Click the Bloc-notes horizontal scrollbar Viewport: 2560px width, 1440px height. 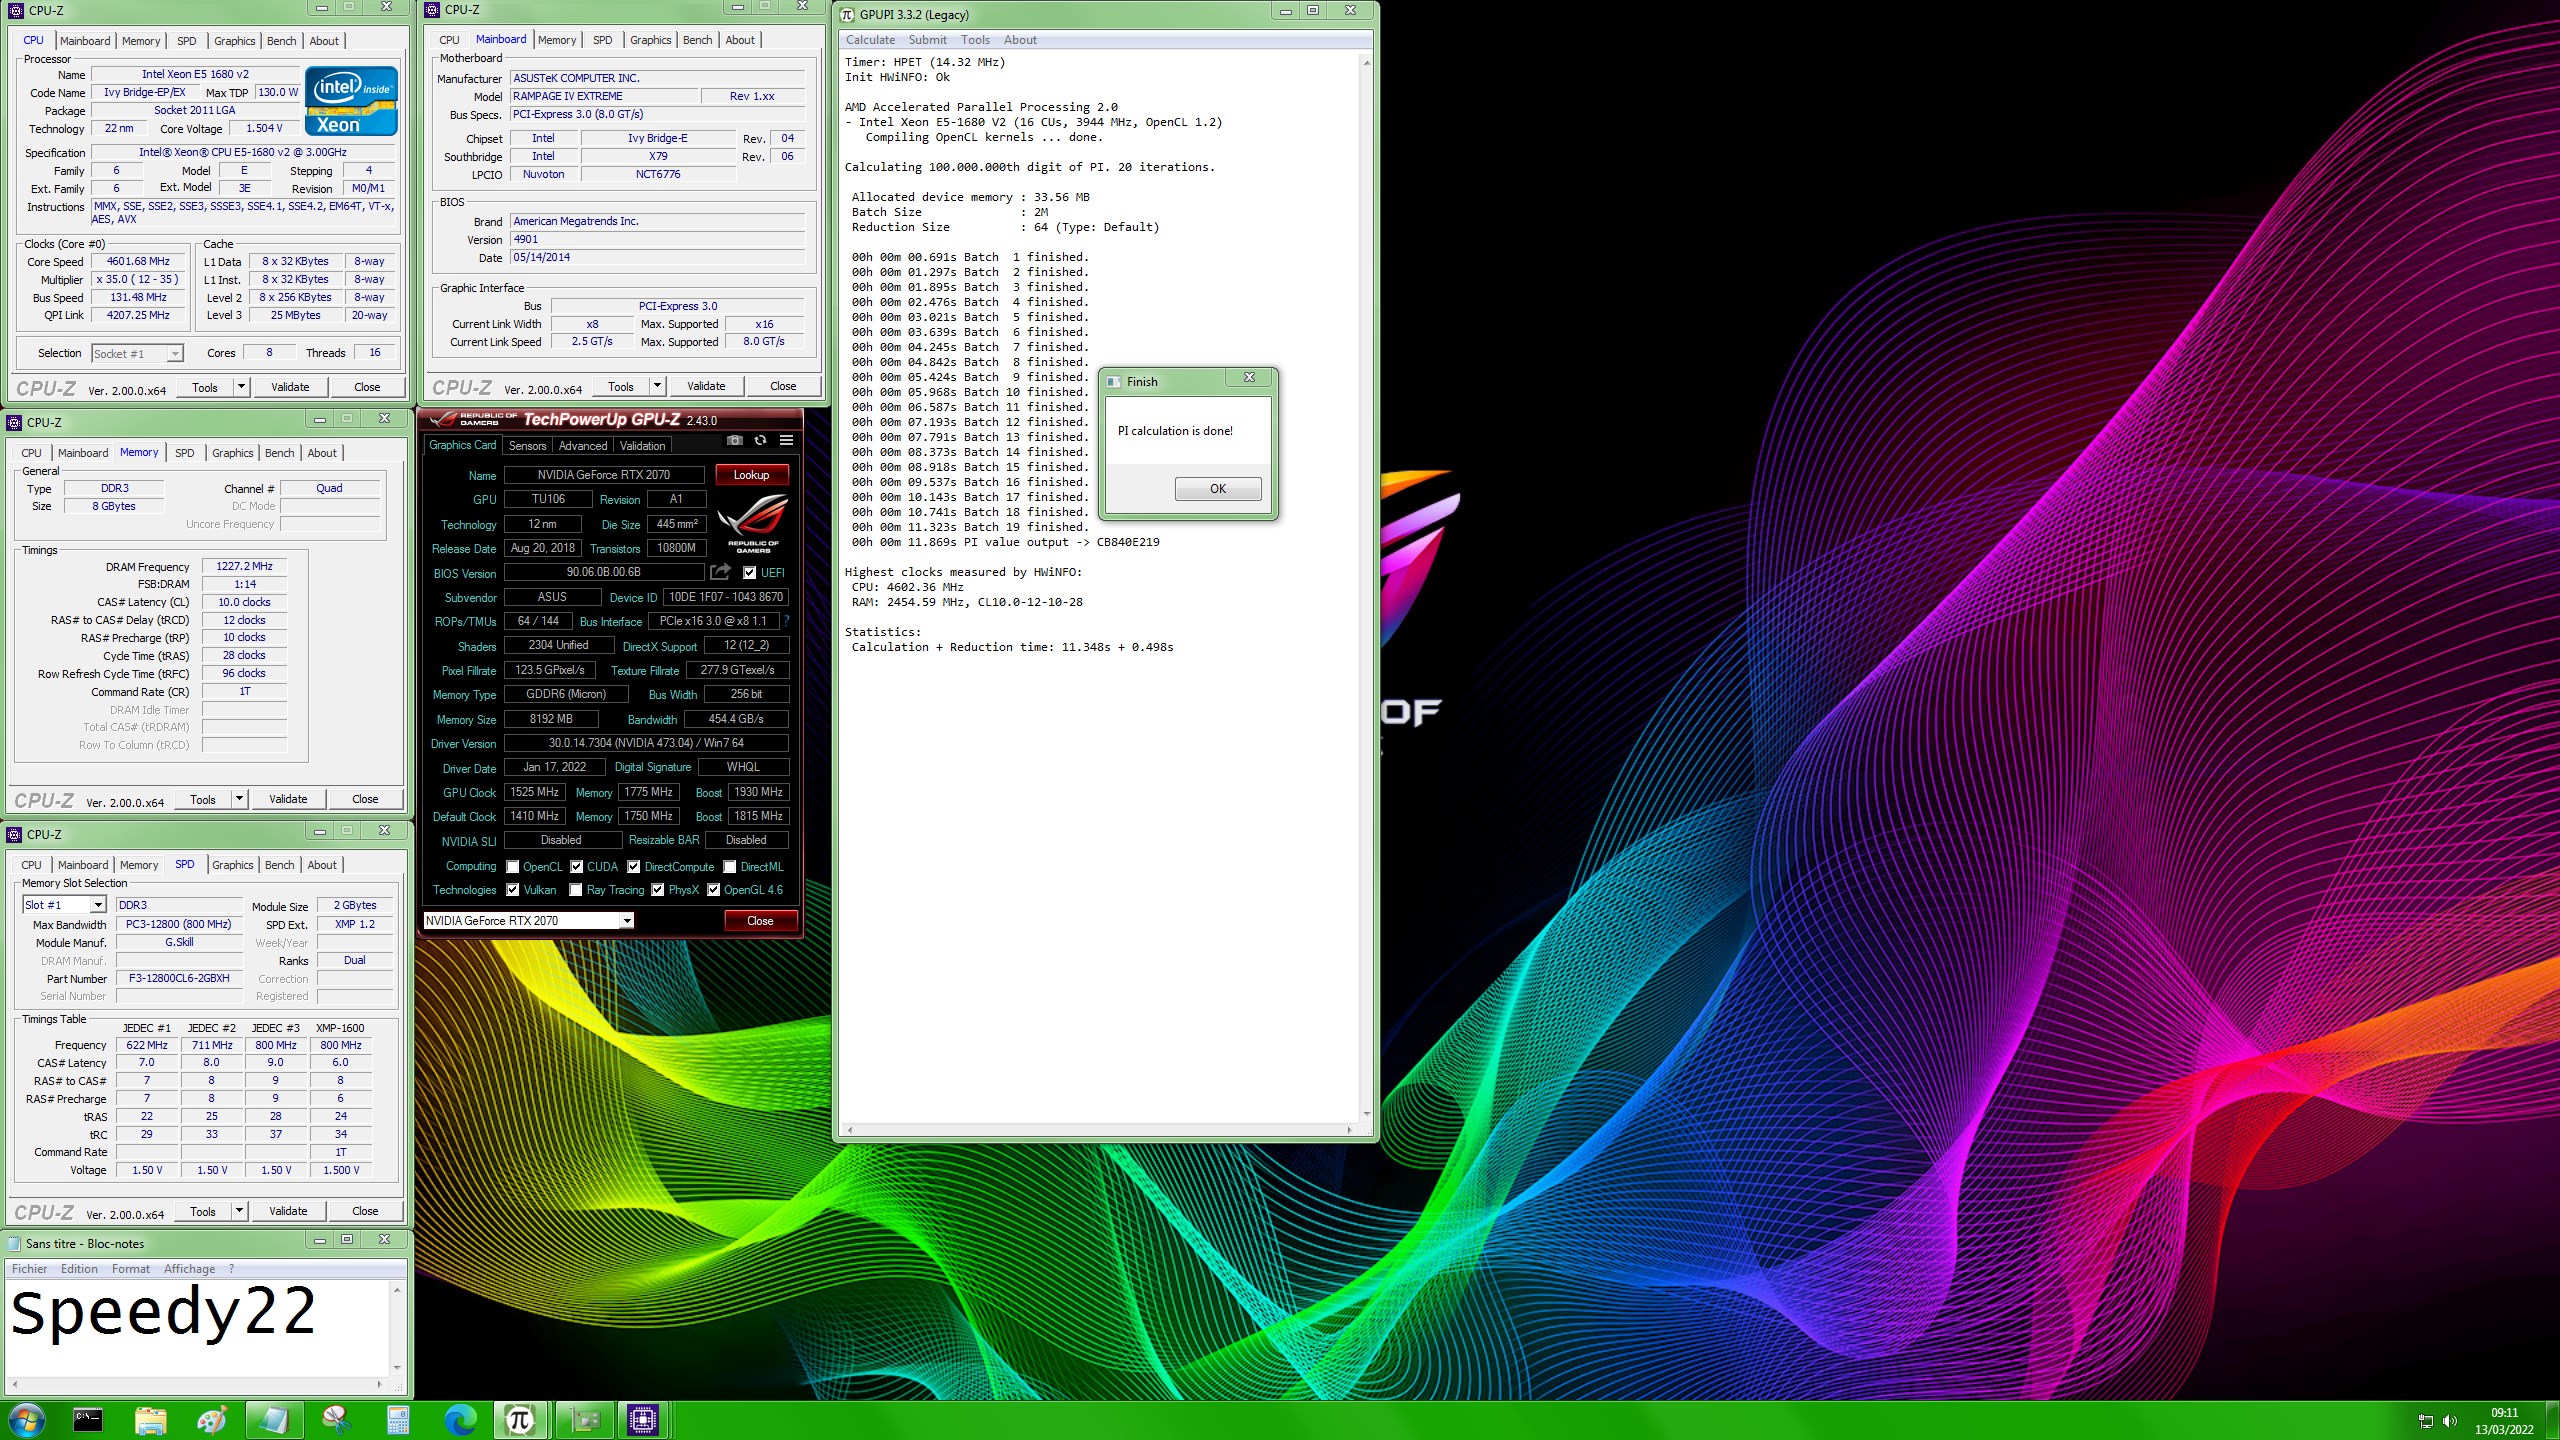click(x=197, y=1384)
